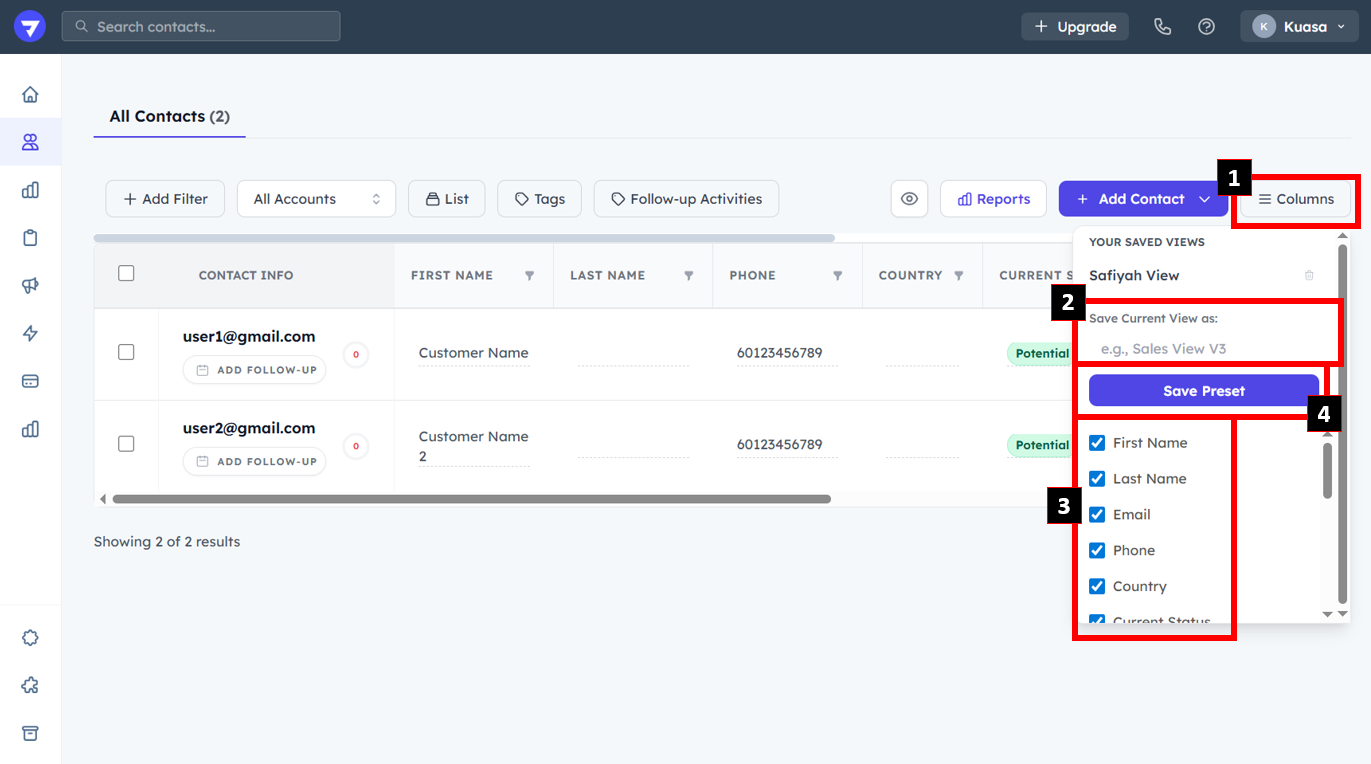Uncheck the Country column checkbox

(x=1097, y=587)
